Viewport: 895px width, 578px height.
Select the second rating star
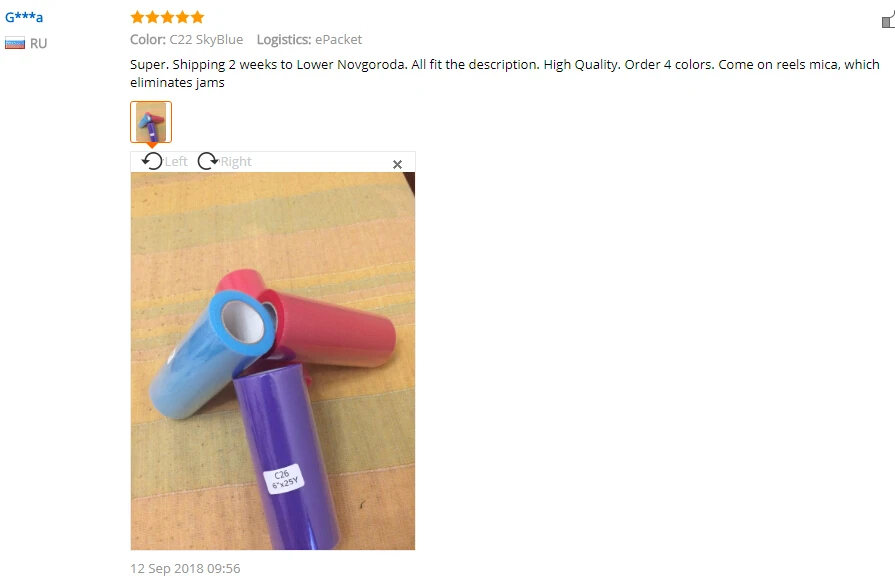pos(152,17)
